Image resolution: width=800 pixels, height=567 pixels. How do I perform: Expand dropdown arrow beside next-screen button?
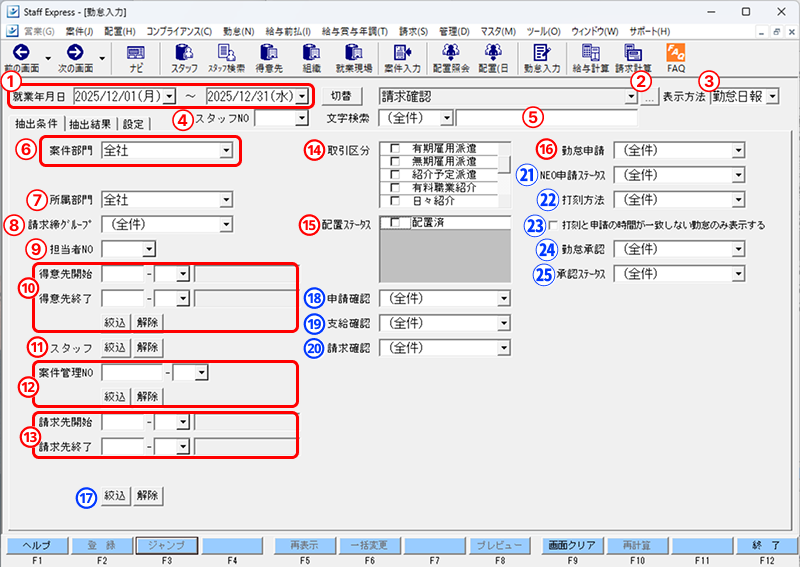tap(102, 58)
